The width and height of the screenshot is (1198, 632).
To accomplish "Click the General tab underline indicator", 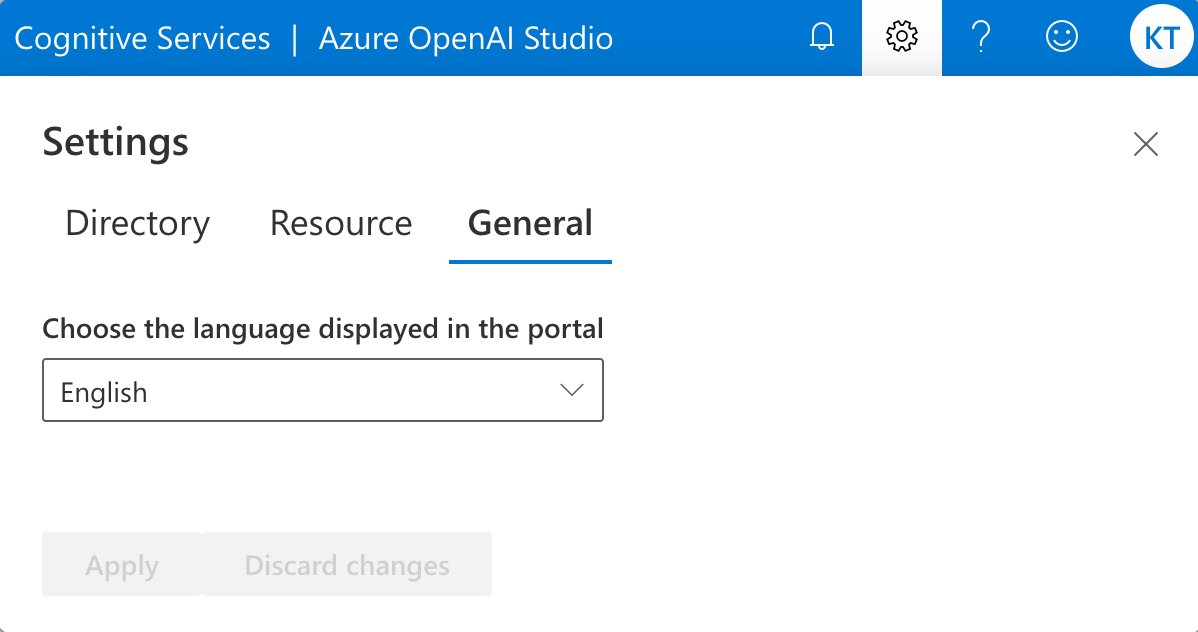I will click(x=530, y=258).
